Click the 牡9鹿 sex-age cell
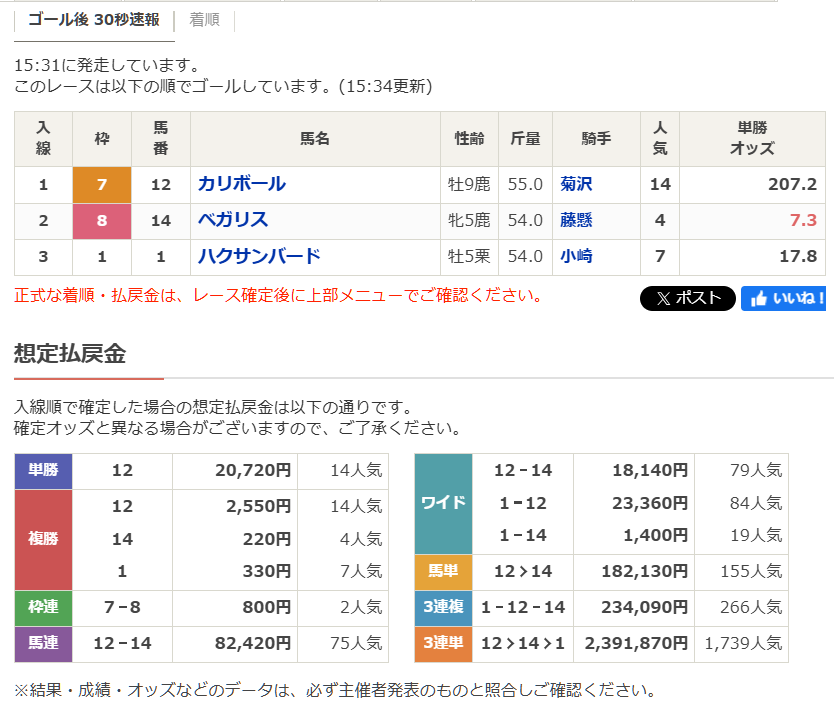Image resolution: width=834 pixels, height=703 pixels. pos(469,184)
